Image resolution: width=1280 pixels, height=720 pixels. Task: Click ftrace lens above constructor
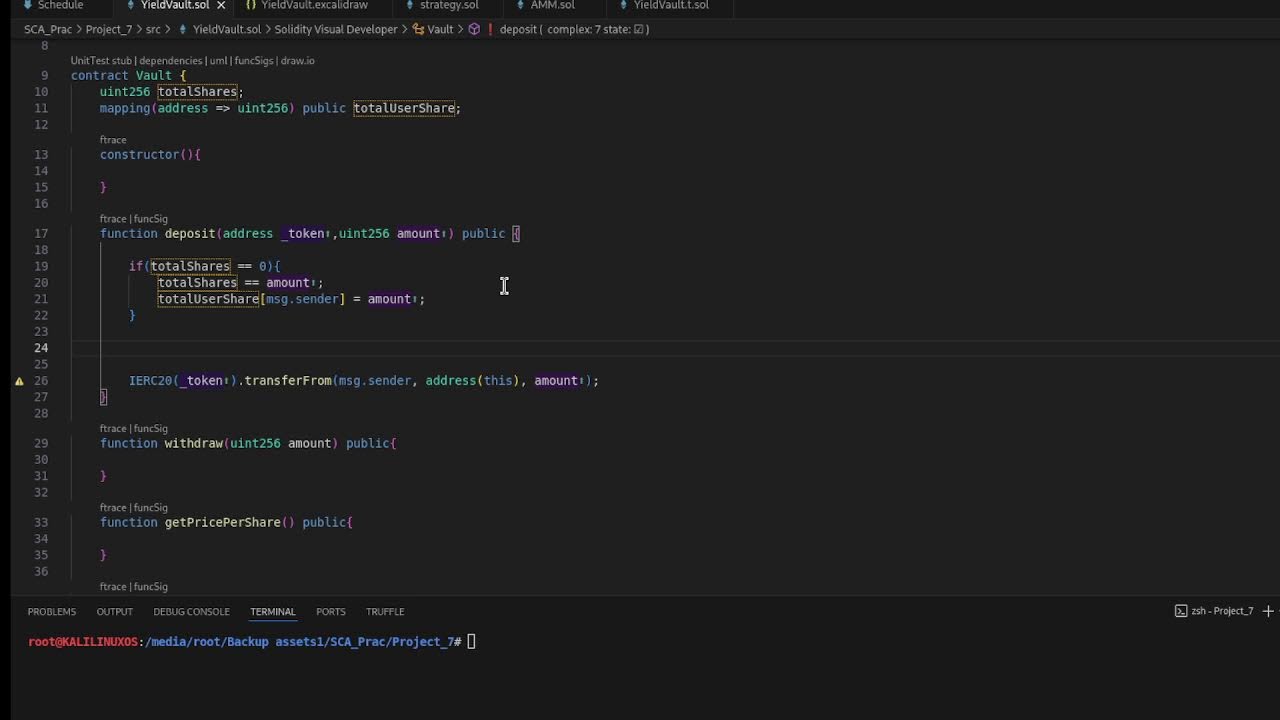pos(113,140)
